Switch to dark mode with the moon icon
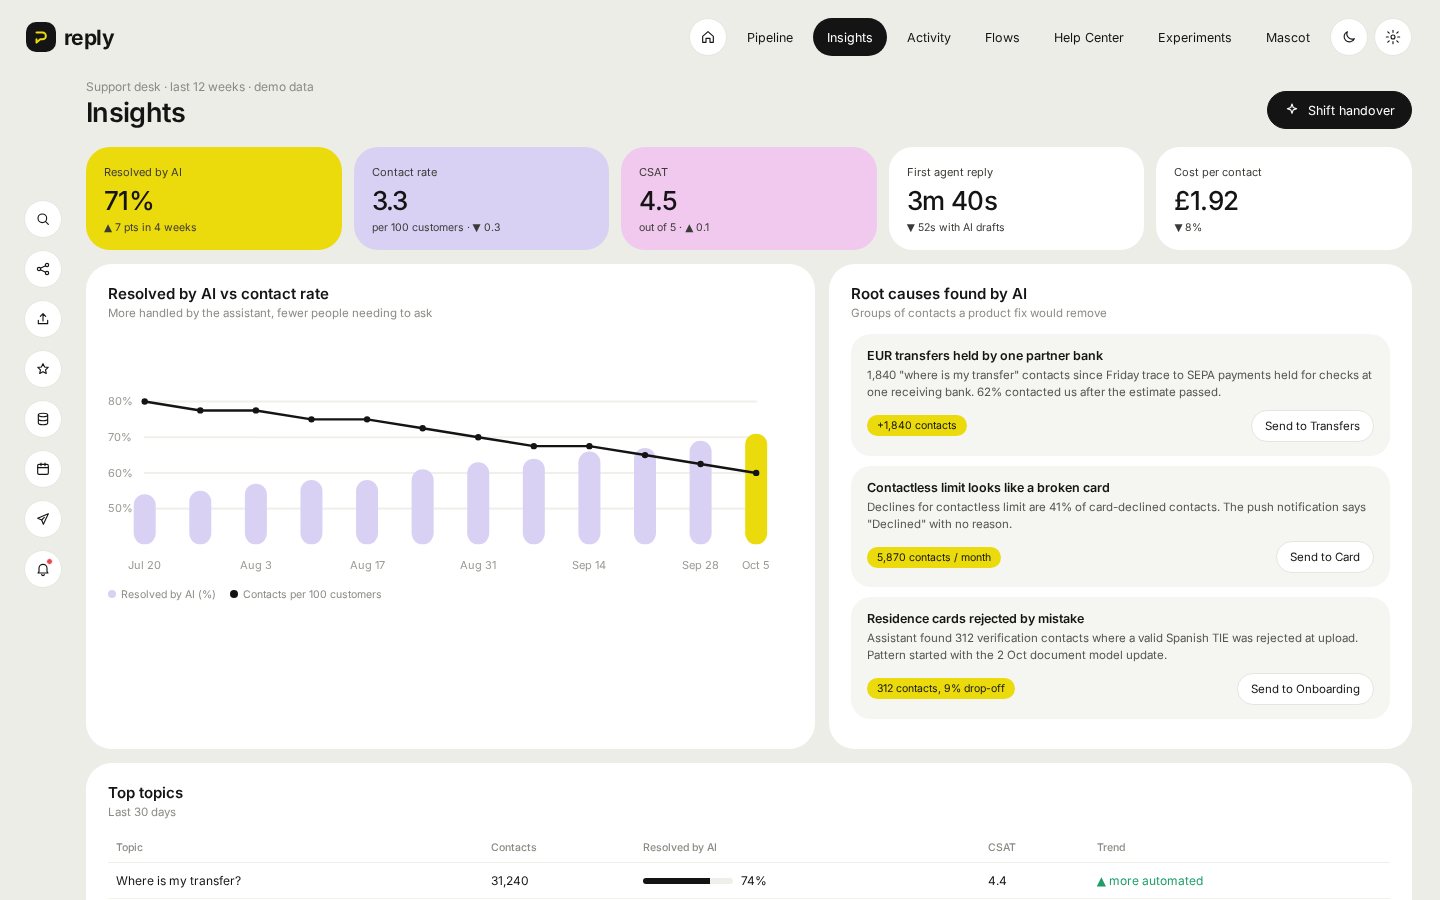1440x900 pixels. pos(1349,37)
